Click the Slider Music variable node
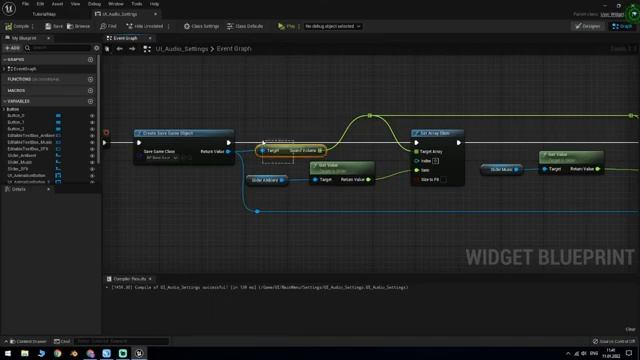Image resolution: width=640 pixels, height=360 pixels. pos(501,169)
